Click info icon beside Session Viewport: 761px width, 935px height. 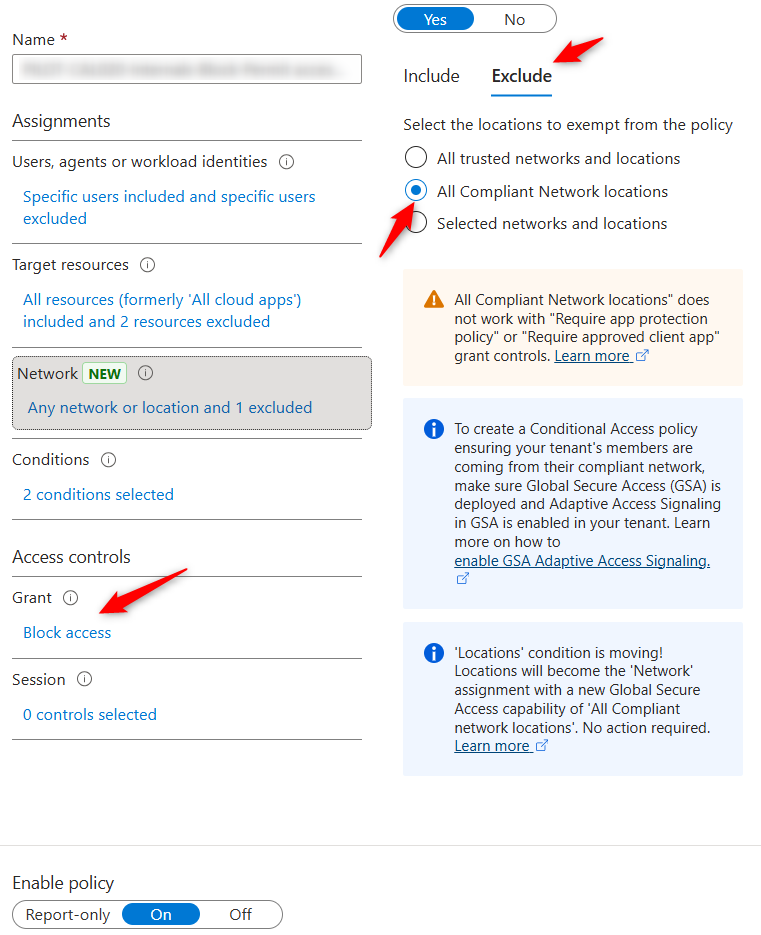pos(84,680)
